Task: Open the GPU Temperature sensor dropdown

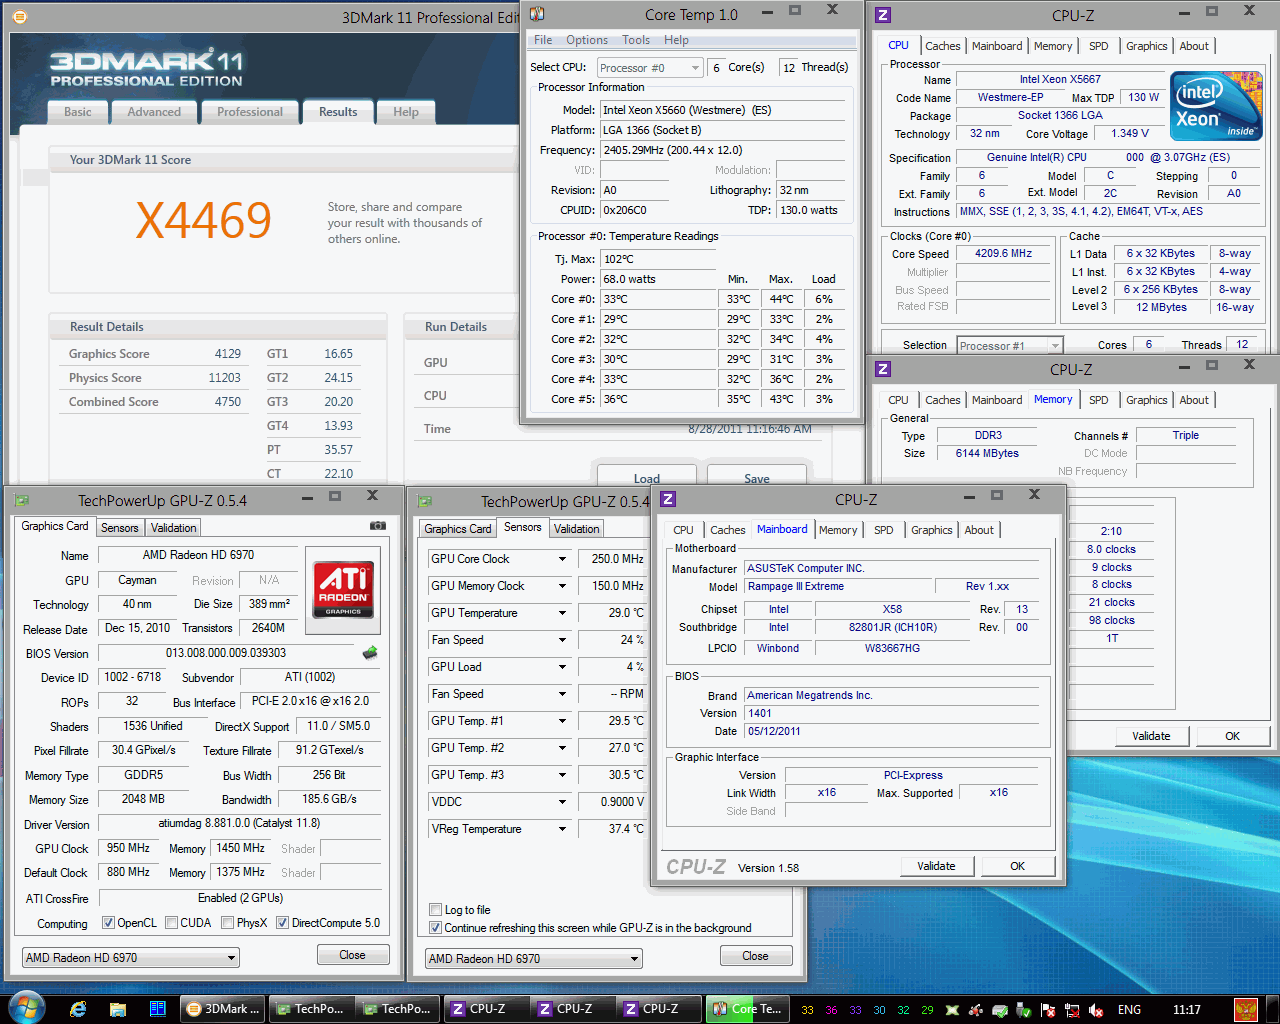Action: [x=563, y=613]
